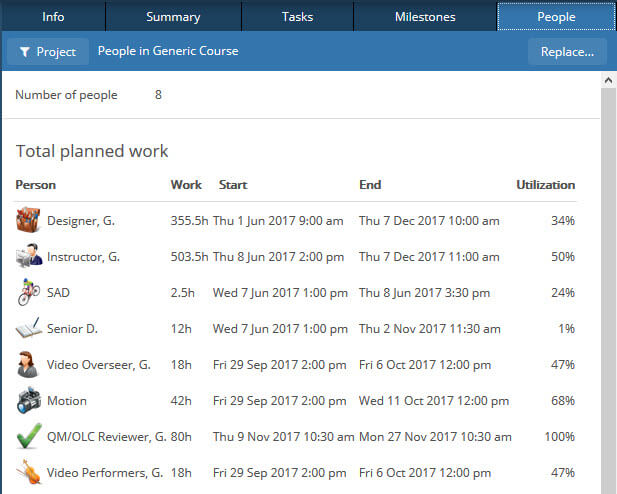Click the filter funnel icon on Project button
Viewport: 617px width, 494px height.
coord(24,52)
